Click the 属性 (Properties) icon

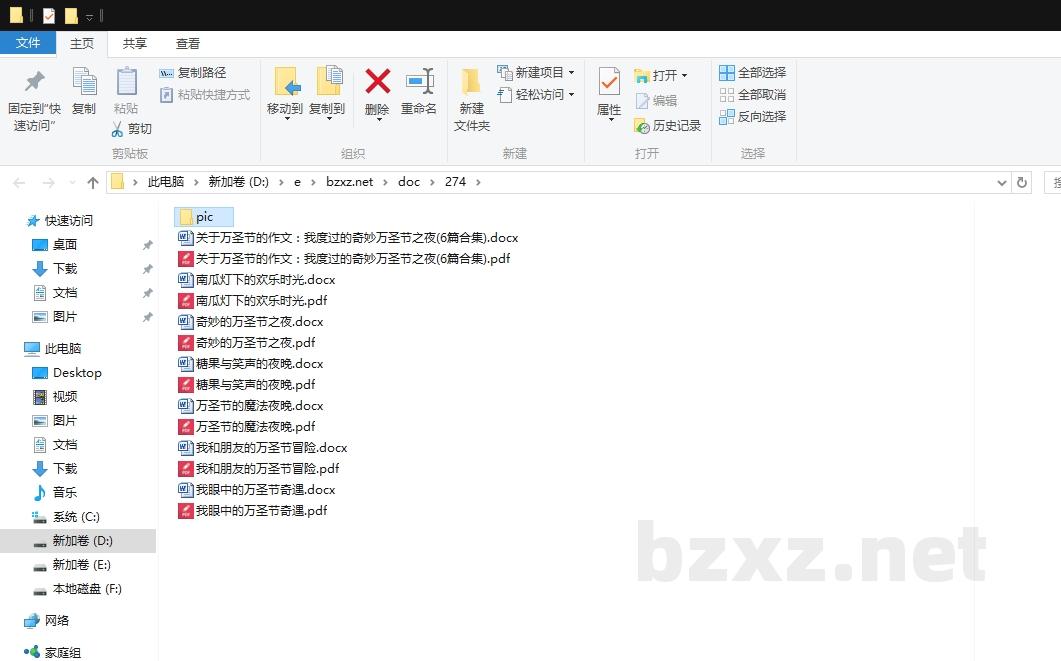[608, 95]
